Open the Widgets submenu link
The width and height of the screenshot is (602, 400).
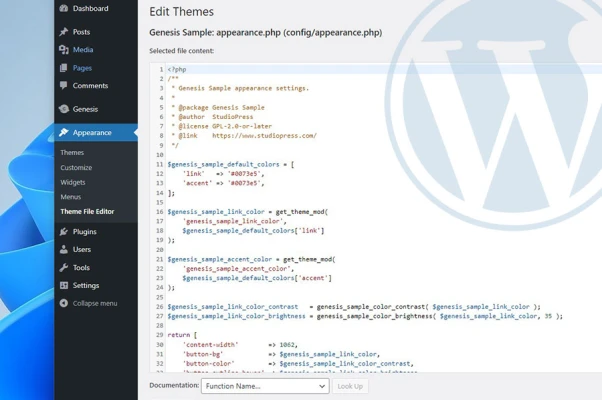(x=73, y=182)
